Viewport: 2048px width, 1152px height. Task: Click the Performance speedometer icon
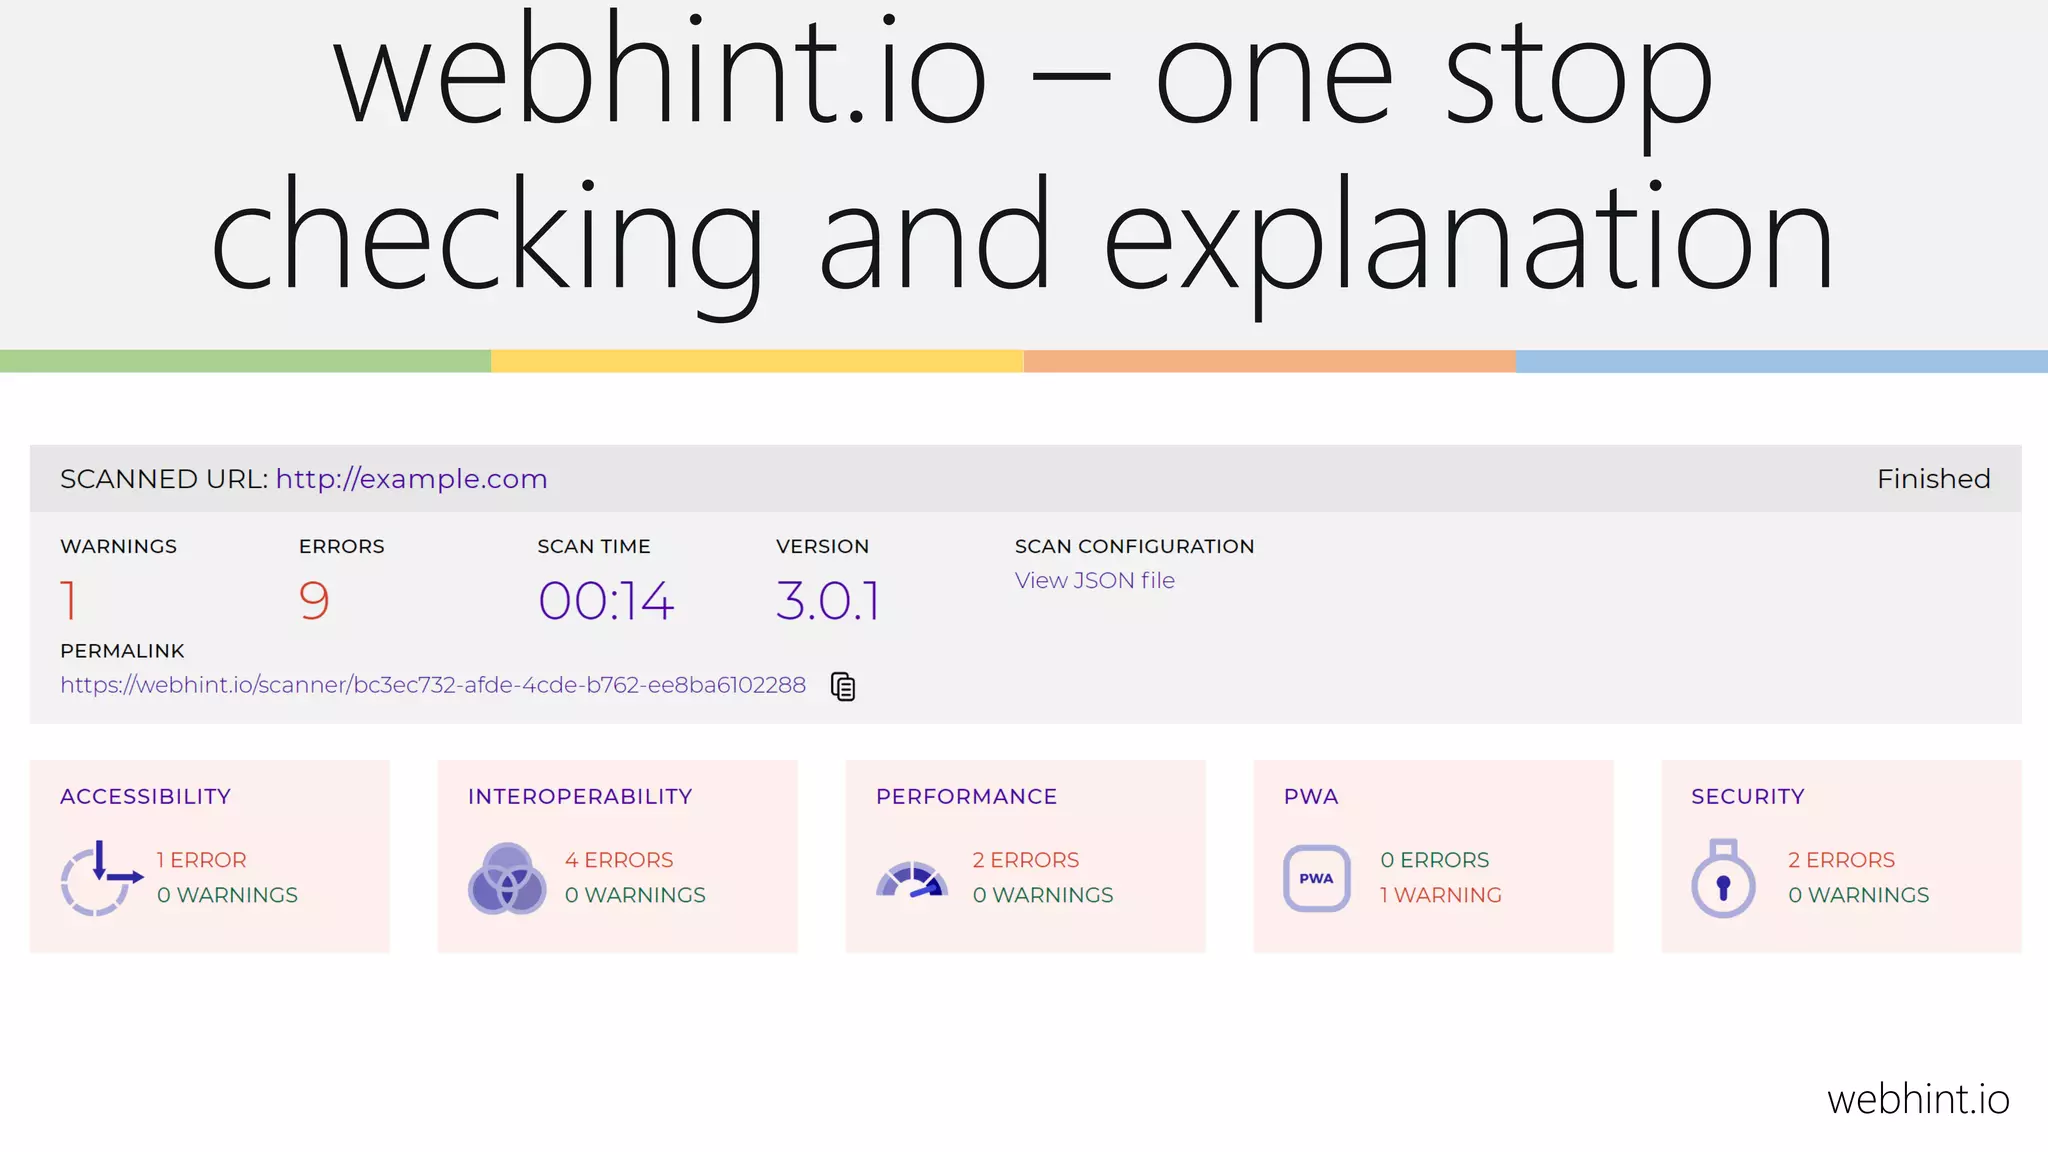pyautogui.click(x=912, y=879)
